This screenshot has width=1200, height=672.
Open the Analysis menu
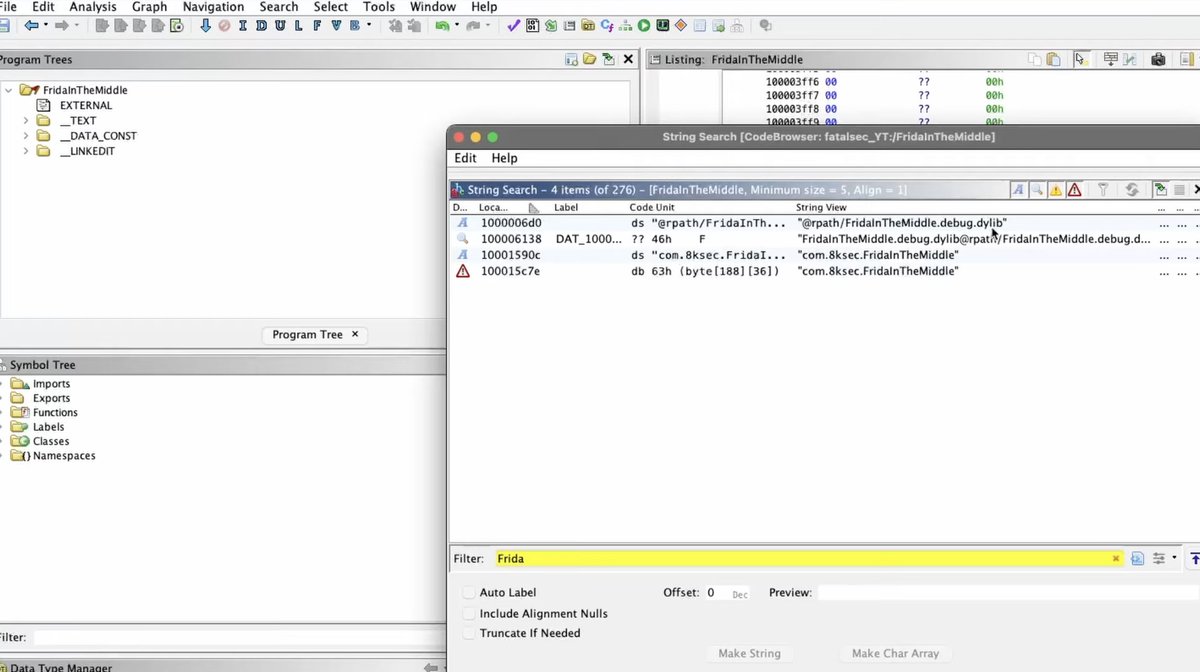[93, 7]
